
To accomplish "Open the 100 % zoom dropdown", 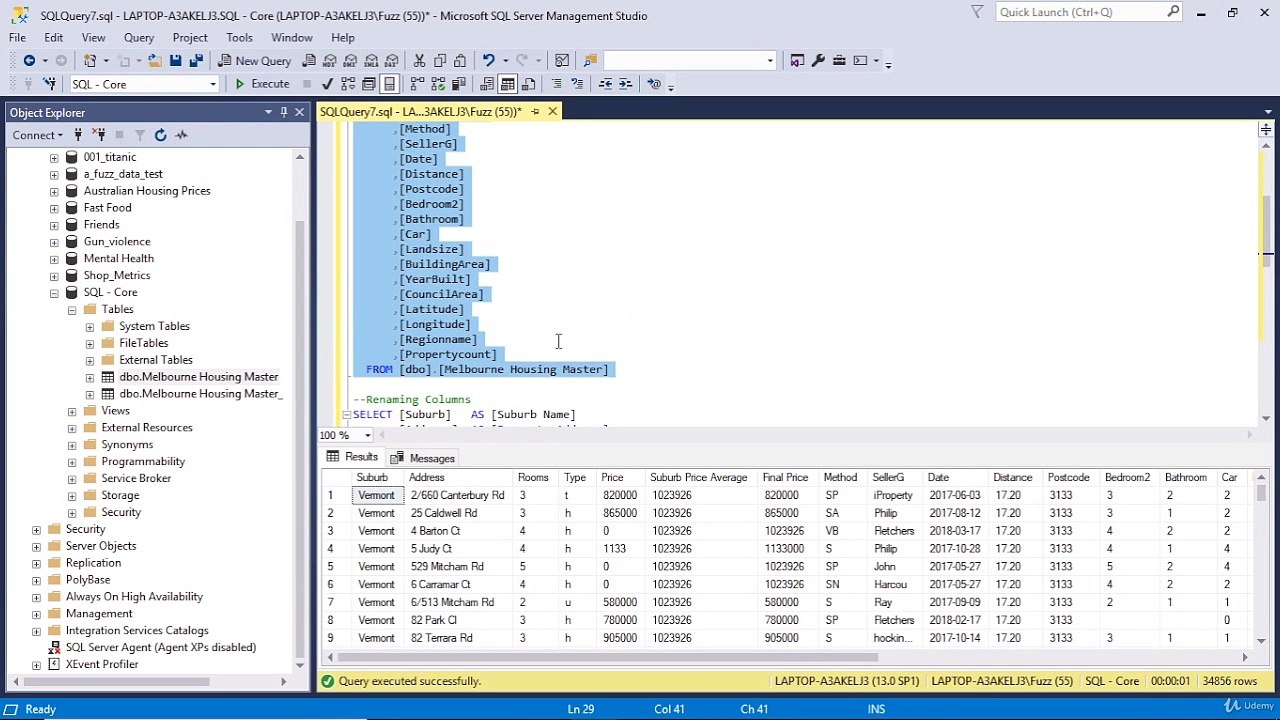I will 367,435.
